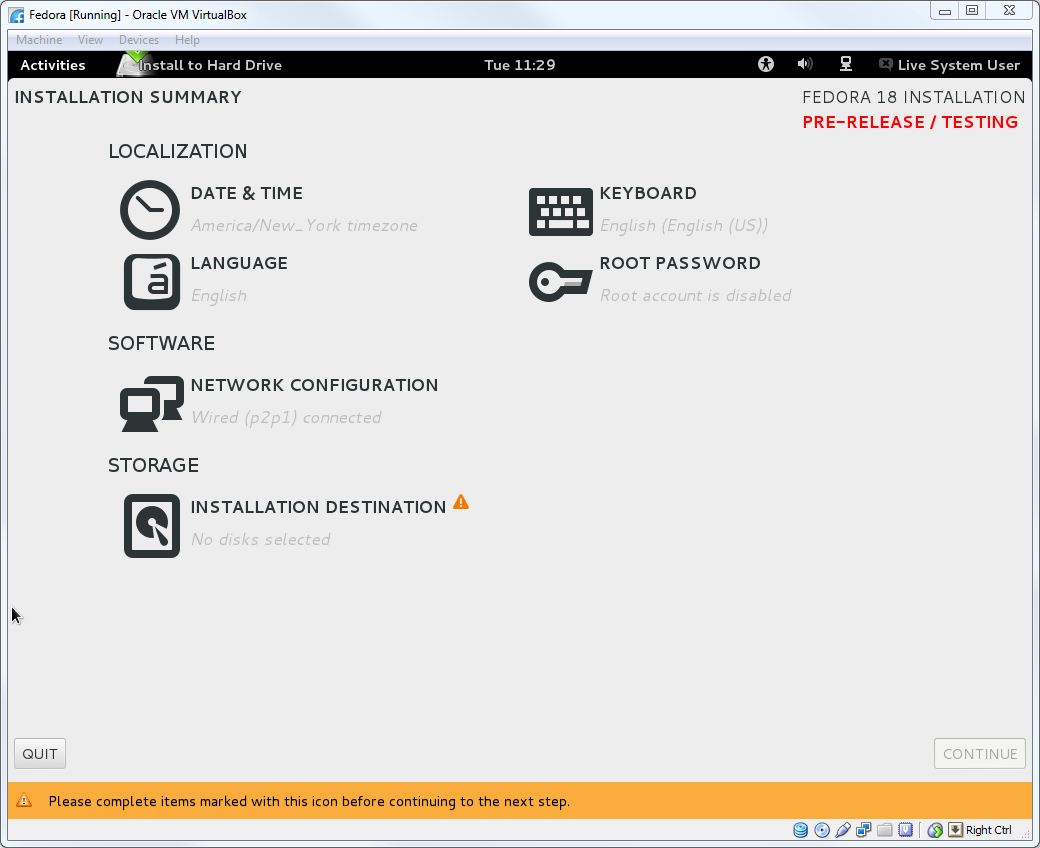Open the volume control in top bar
The width and height of the screenshot is (1040, 848).
pyautogui.click(x=805, y=64)
